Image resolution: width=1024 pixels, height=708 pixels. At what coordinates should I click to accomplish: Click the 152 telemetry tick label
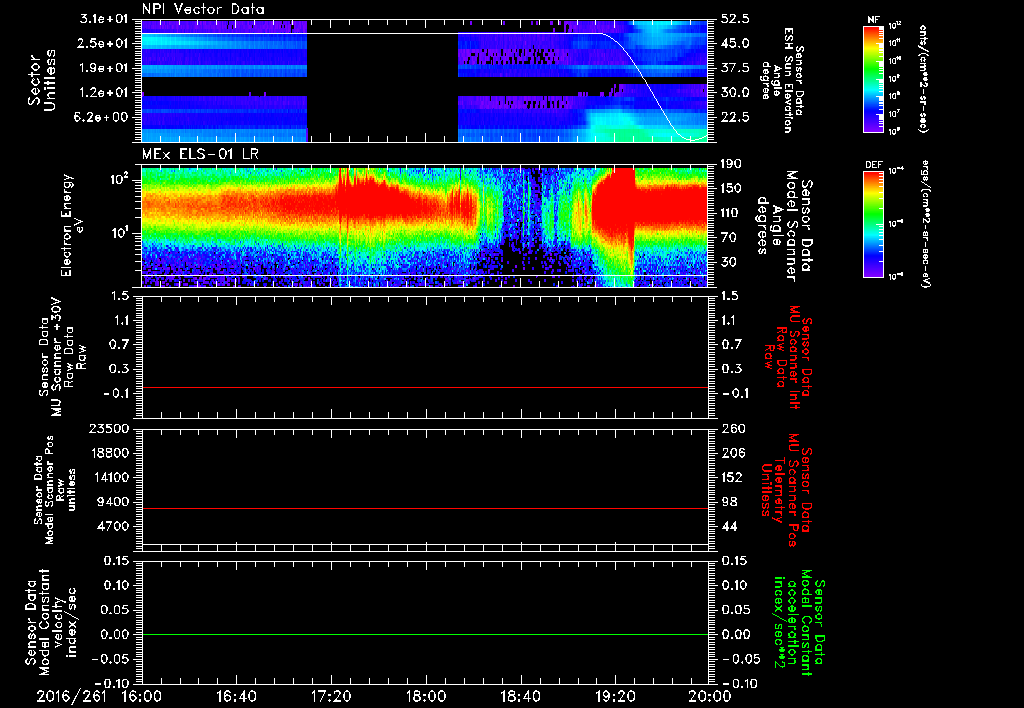point(733,477)
